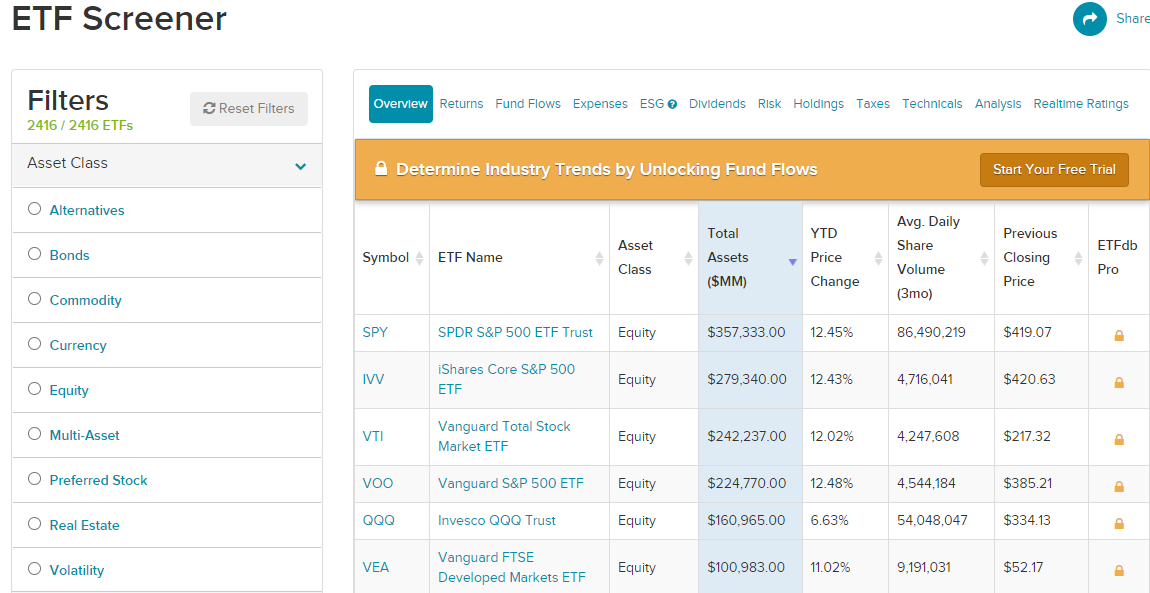Switch to the Holdings tab

818,104
